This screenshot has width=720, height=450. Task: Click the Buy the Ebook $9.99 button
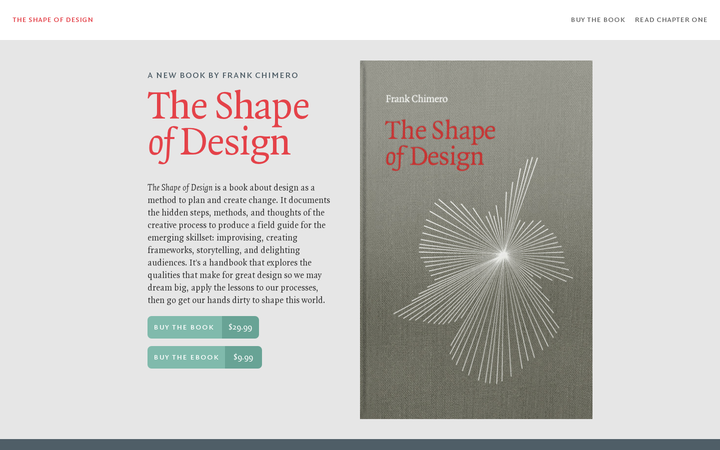tap(205, 357)
